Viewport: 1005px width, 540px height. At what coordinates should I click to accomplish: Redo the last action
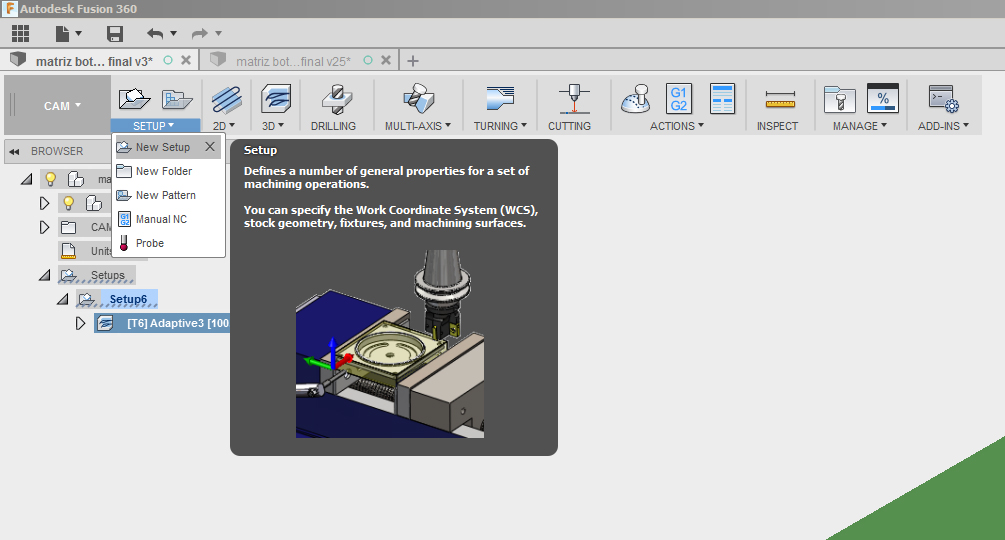[x=200, y=33]
